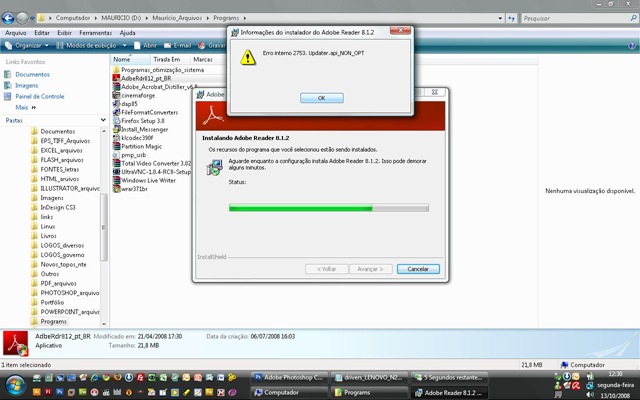This screenshot has height=400, width=640.
Task: Open the Editar menu
Action: coord(42,33)
